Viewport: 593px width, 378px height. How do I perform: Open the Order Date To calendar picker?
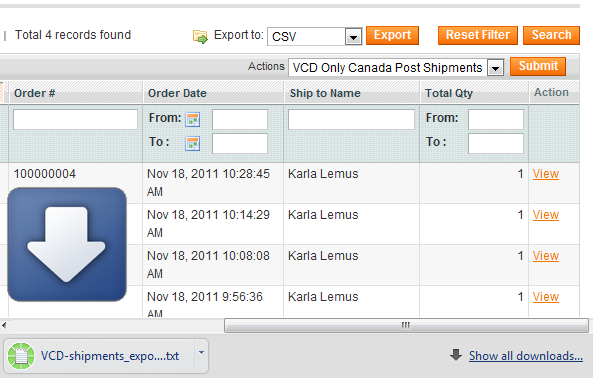(192, 144)
